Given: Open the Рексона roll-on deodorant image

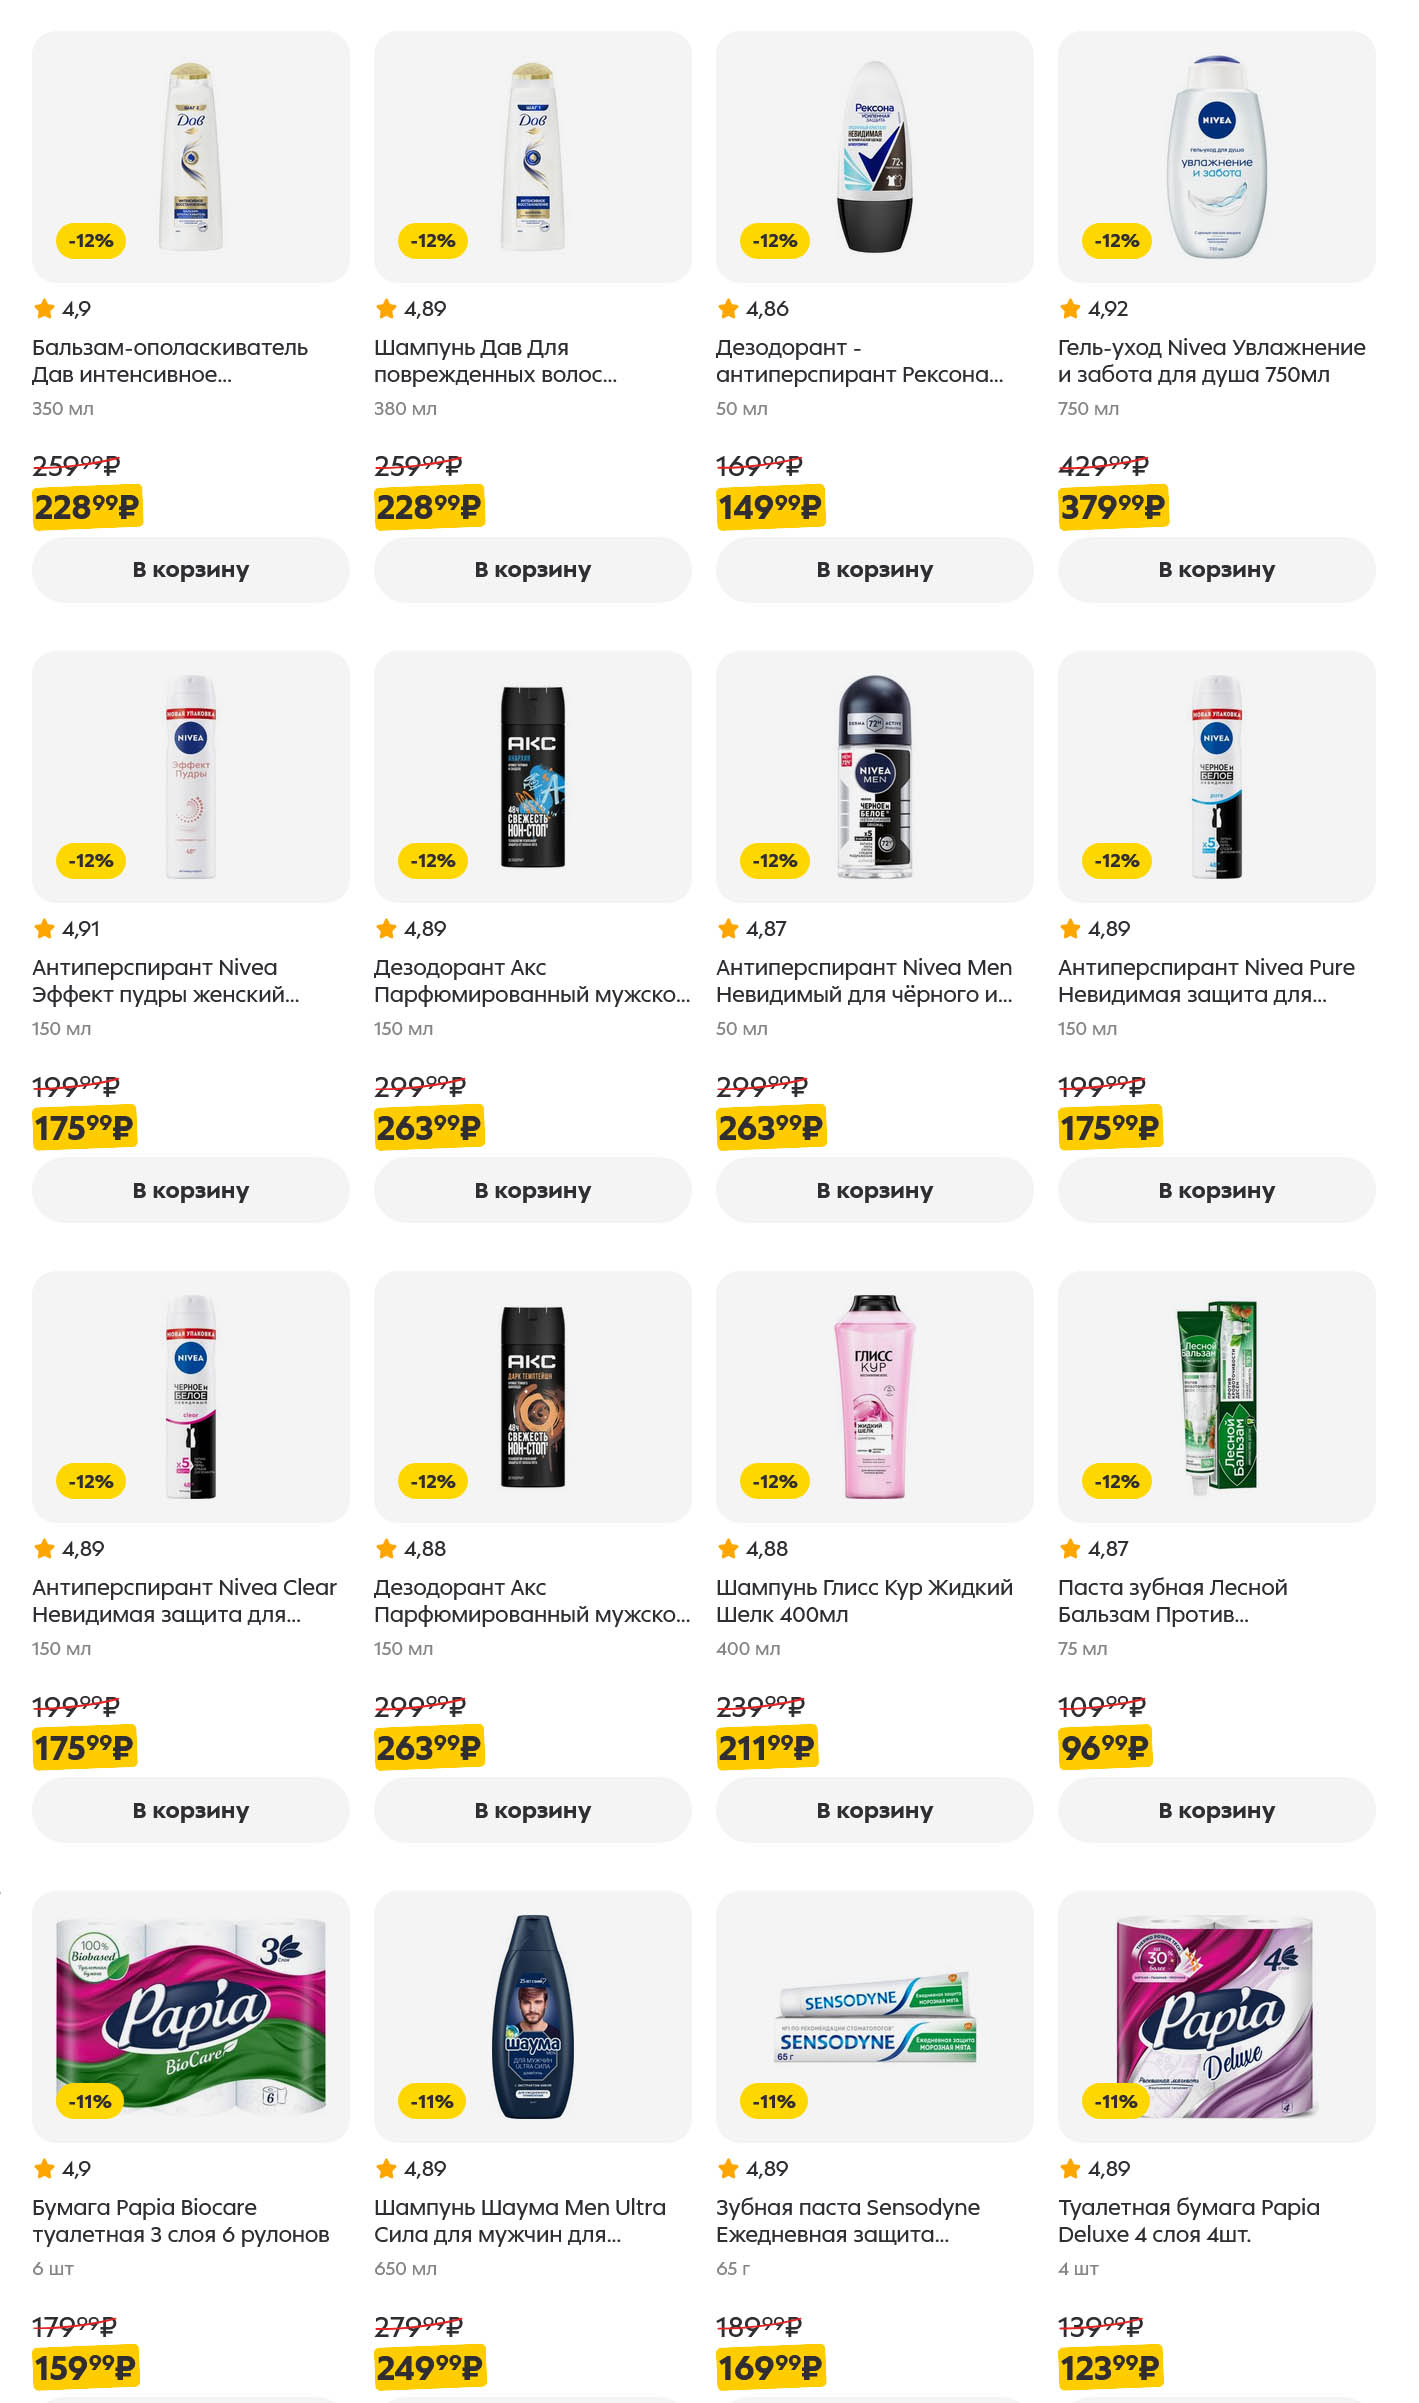Looking at the screenshot, I should [874, 156].
